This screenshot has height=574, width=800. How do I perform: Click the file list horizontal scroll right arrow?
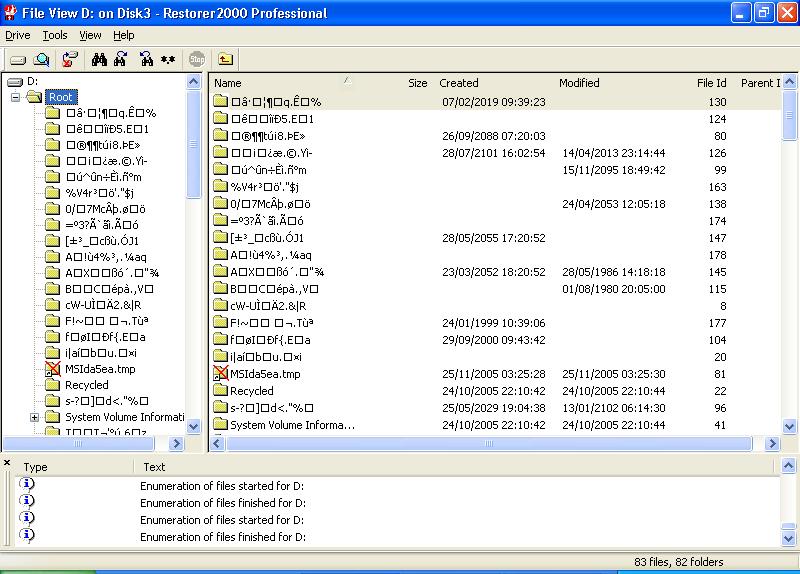tap(772, 443)
